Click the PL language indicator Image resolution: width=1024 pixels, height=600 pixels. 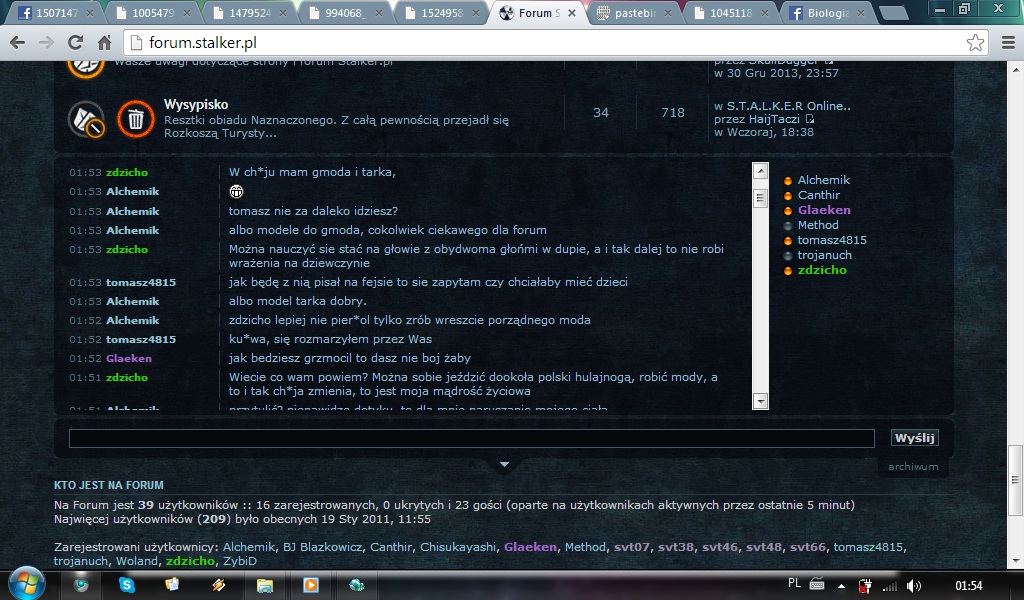[794, 584]
